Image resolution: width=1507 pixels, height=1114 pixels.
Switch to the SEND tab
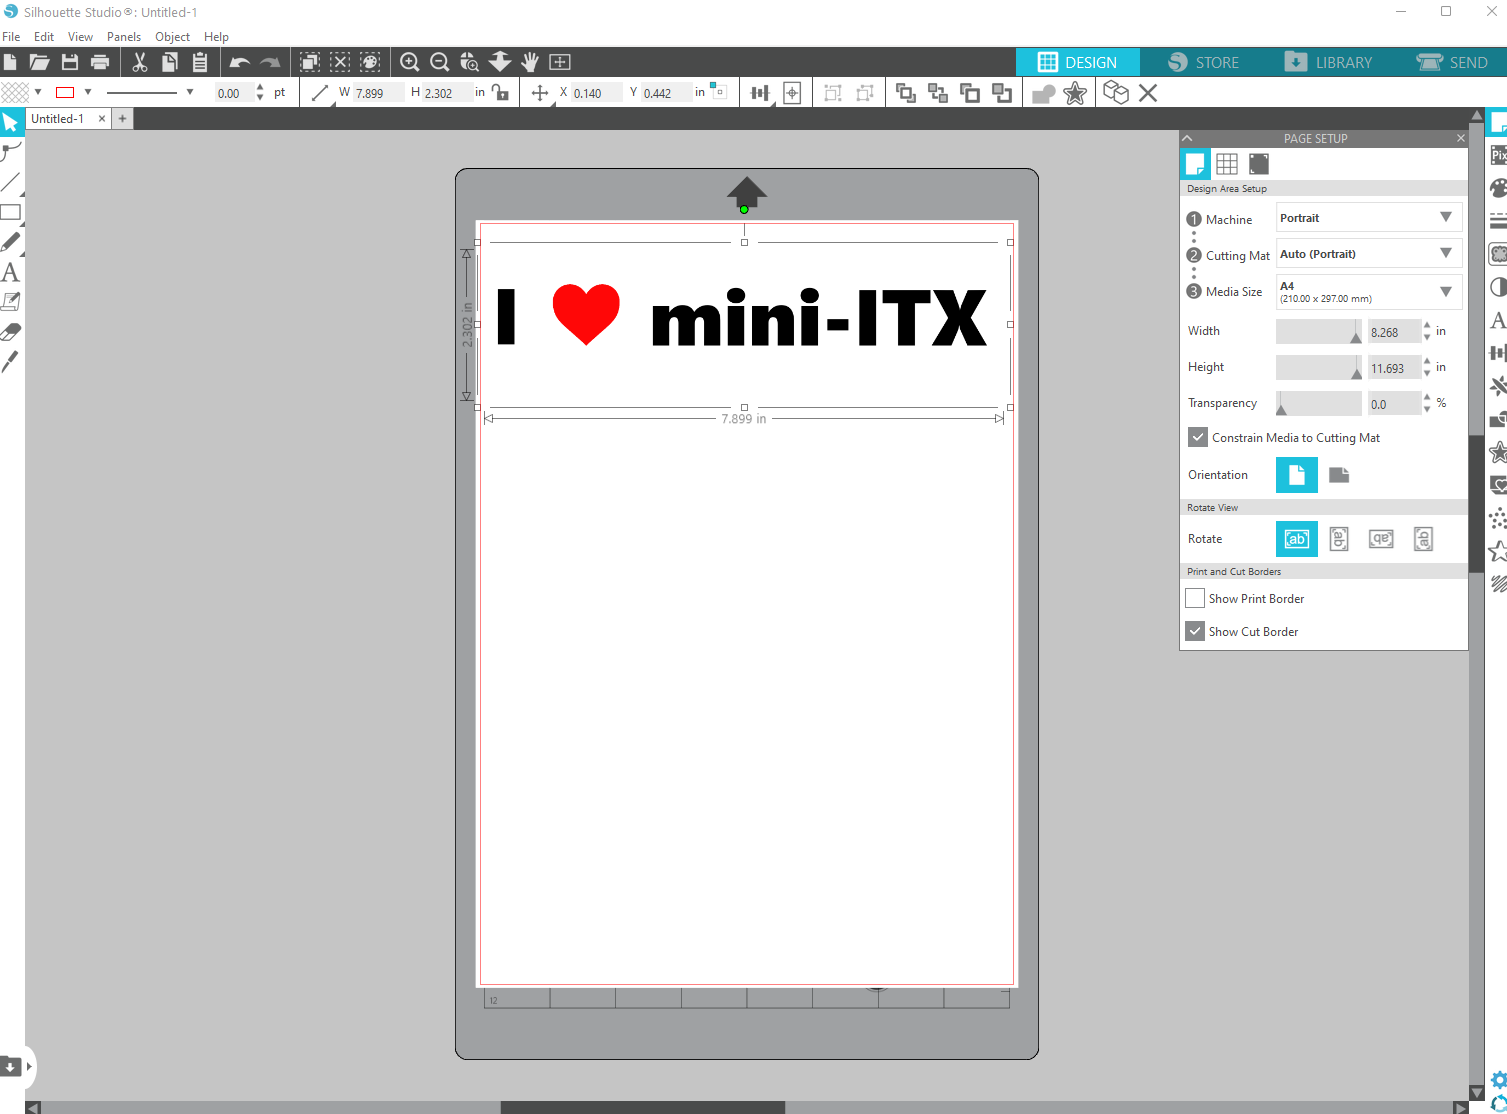[1452, 62]
